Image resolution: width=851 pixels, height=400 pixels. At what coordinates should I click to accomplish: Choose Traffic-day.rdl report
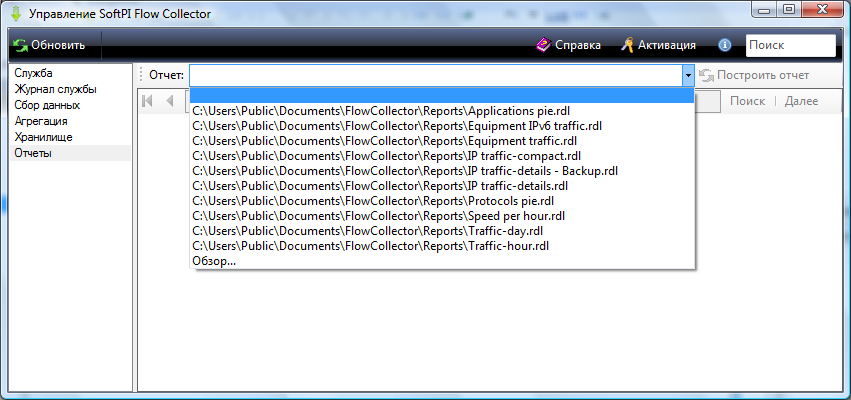442,231
